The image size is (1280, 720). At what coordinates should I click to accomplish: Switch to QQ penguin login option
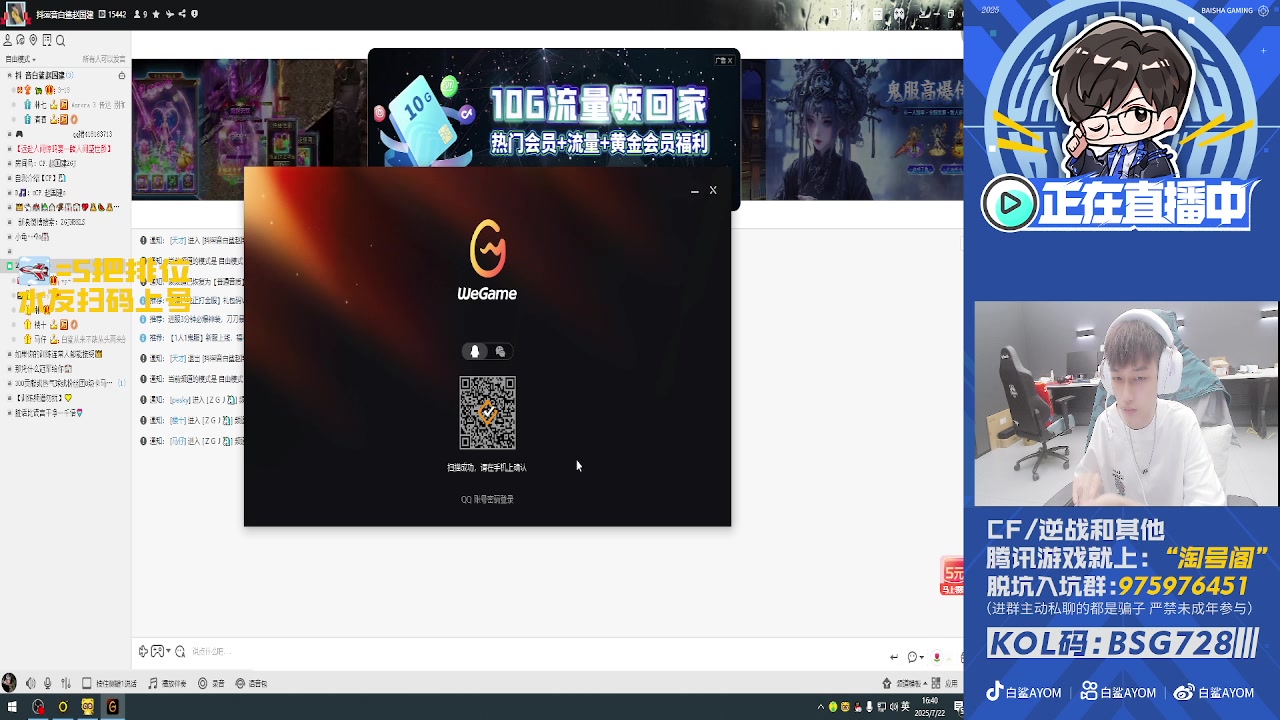[475, 351]
